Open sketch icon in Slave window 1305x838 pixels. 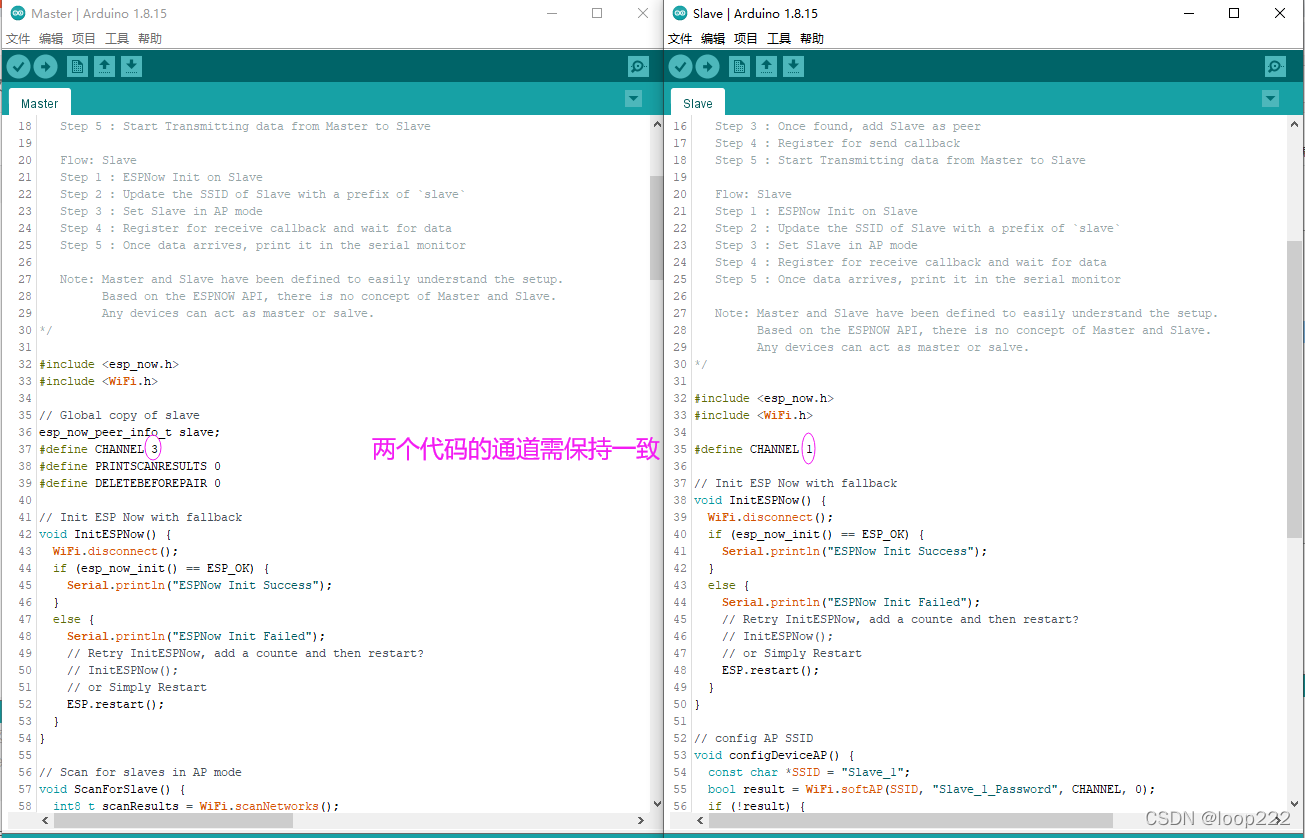click(766, 67)
